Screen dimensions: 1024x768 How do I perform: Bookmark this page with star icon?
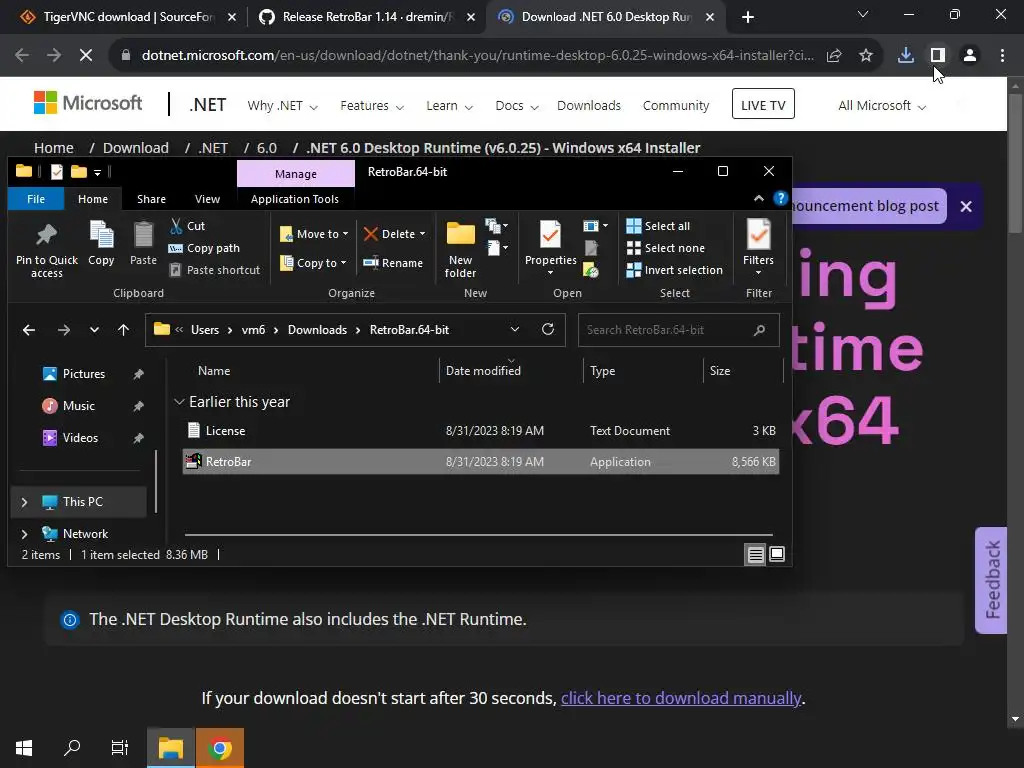click(866, 56)
